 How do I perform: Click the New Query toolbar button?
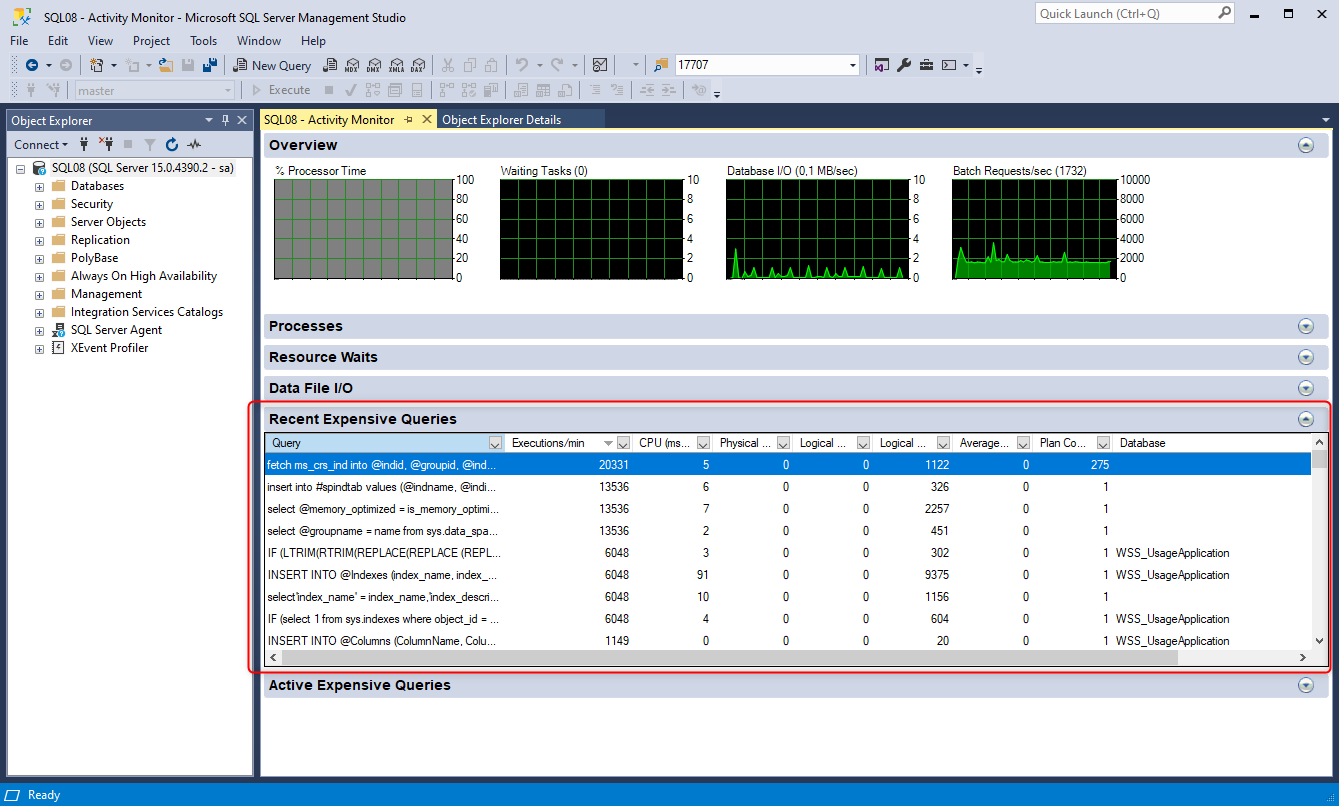click(272, 65)
